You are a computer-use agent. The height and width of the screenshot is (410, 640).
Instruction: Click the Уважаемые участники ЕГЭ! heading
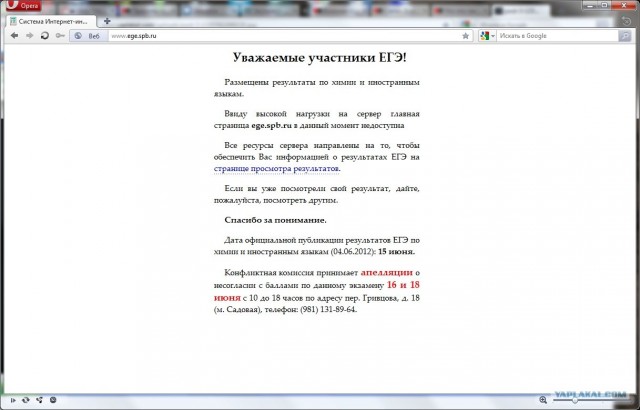(320, 58)
